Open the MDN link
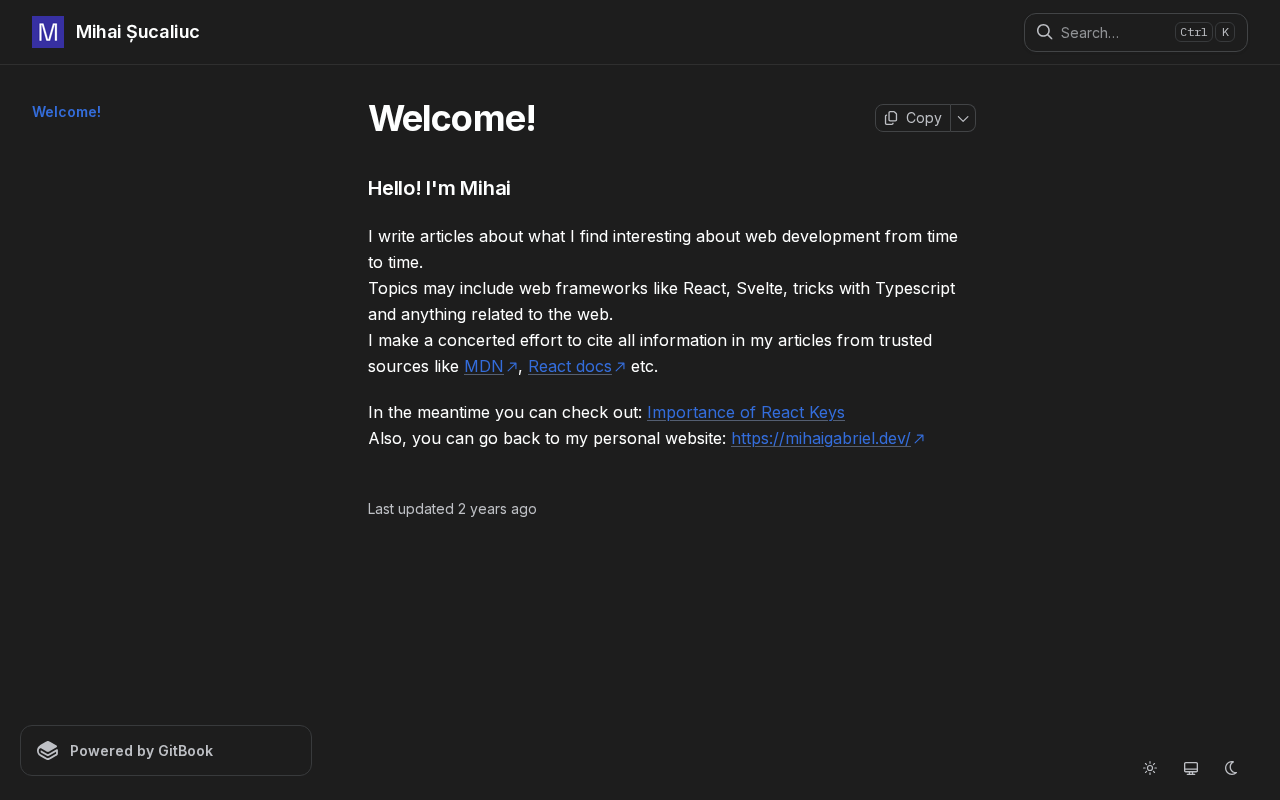Image resolution: width=1280 pixels, height=800 pixels. pyautogui.click(x=483, y=366)
